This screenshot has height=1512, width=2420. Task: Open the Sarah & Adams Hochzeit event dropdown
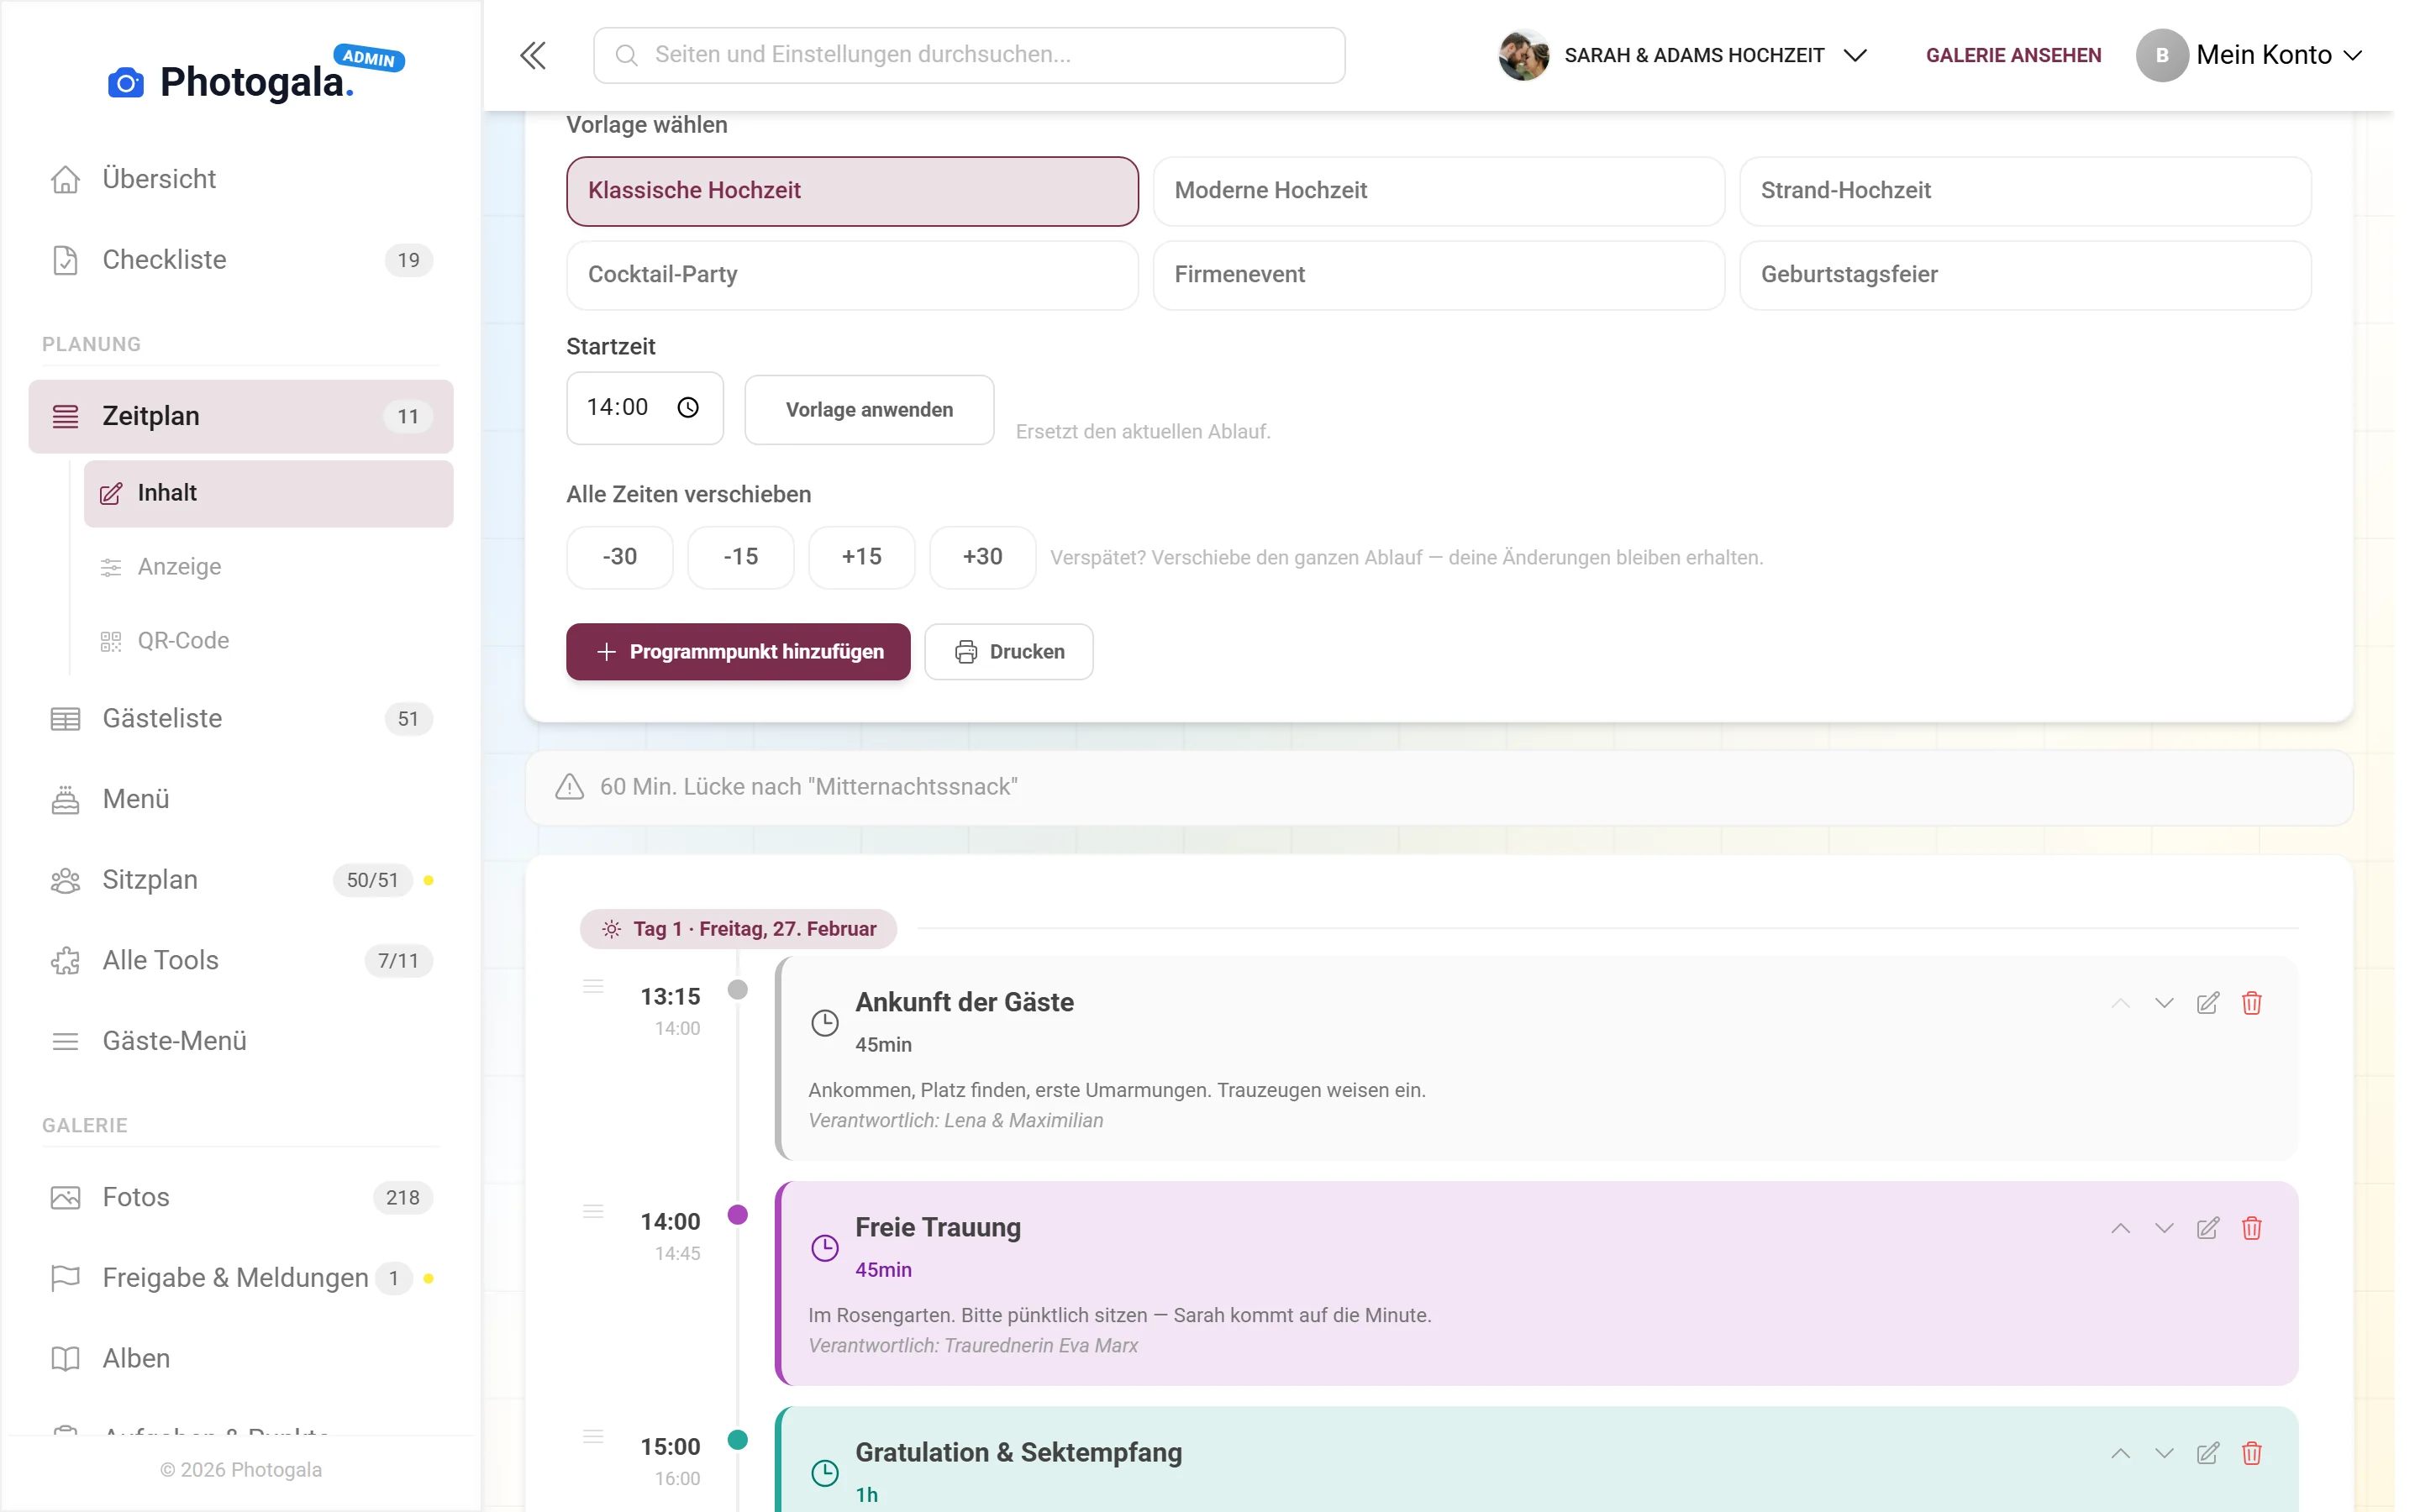pos(1684,55)
